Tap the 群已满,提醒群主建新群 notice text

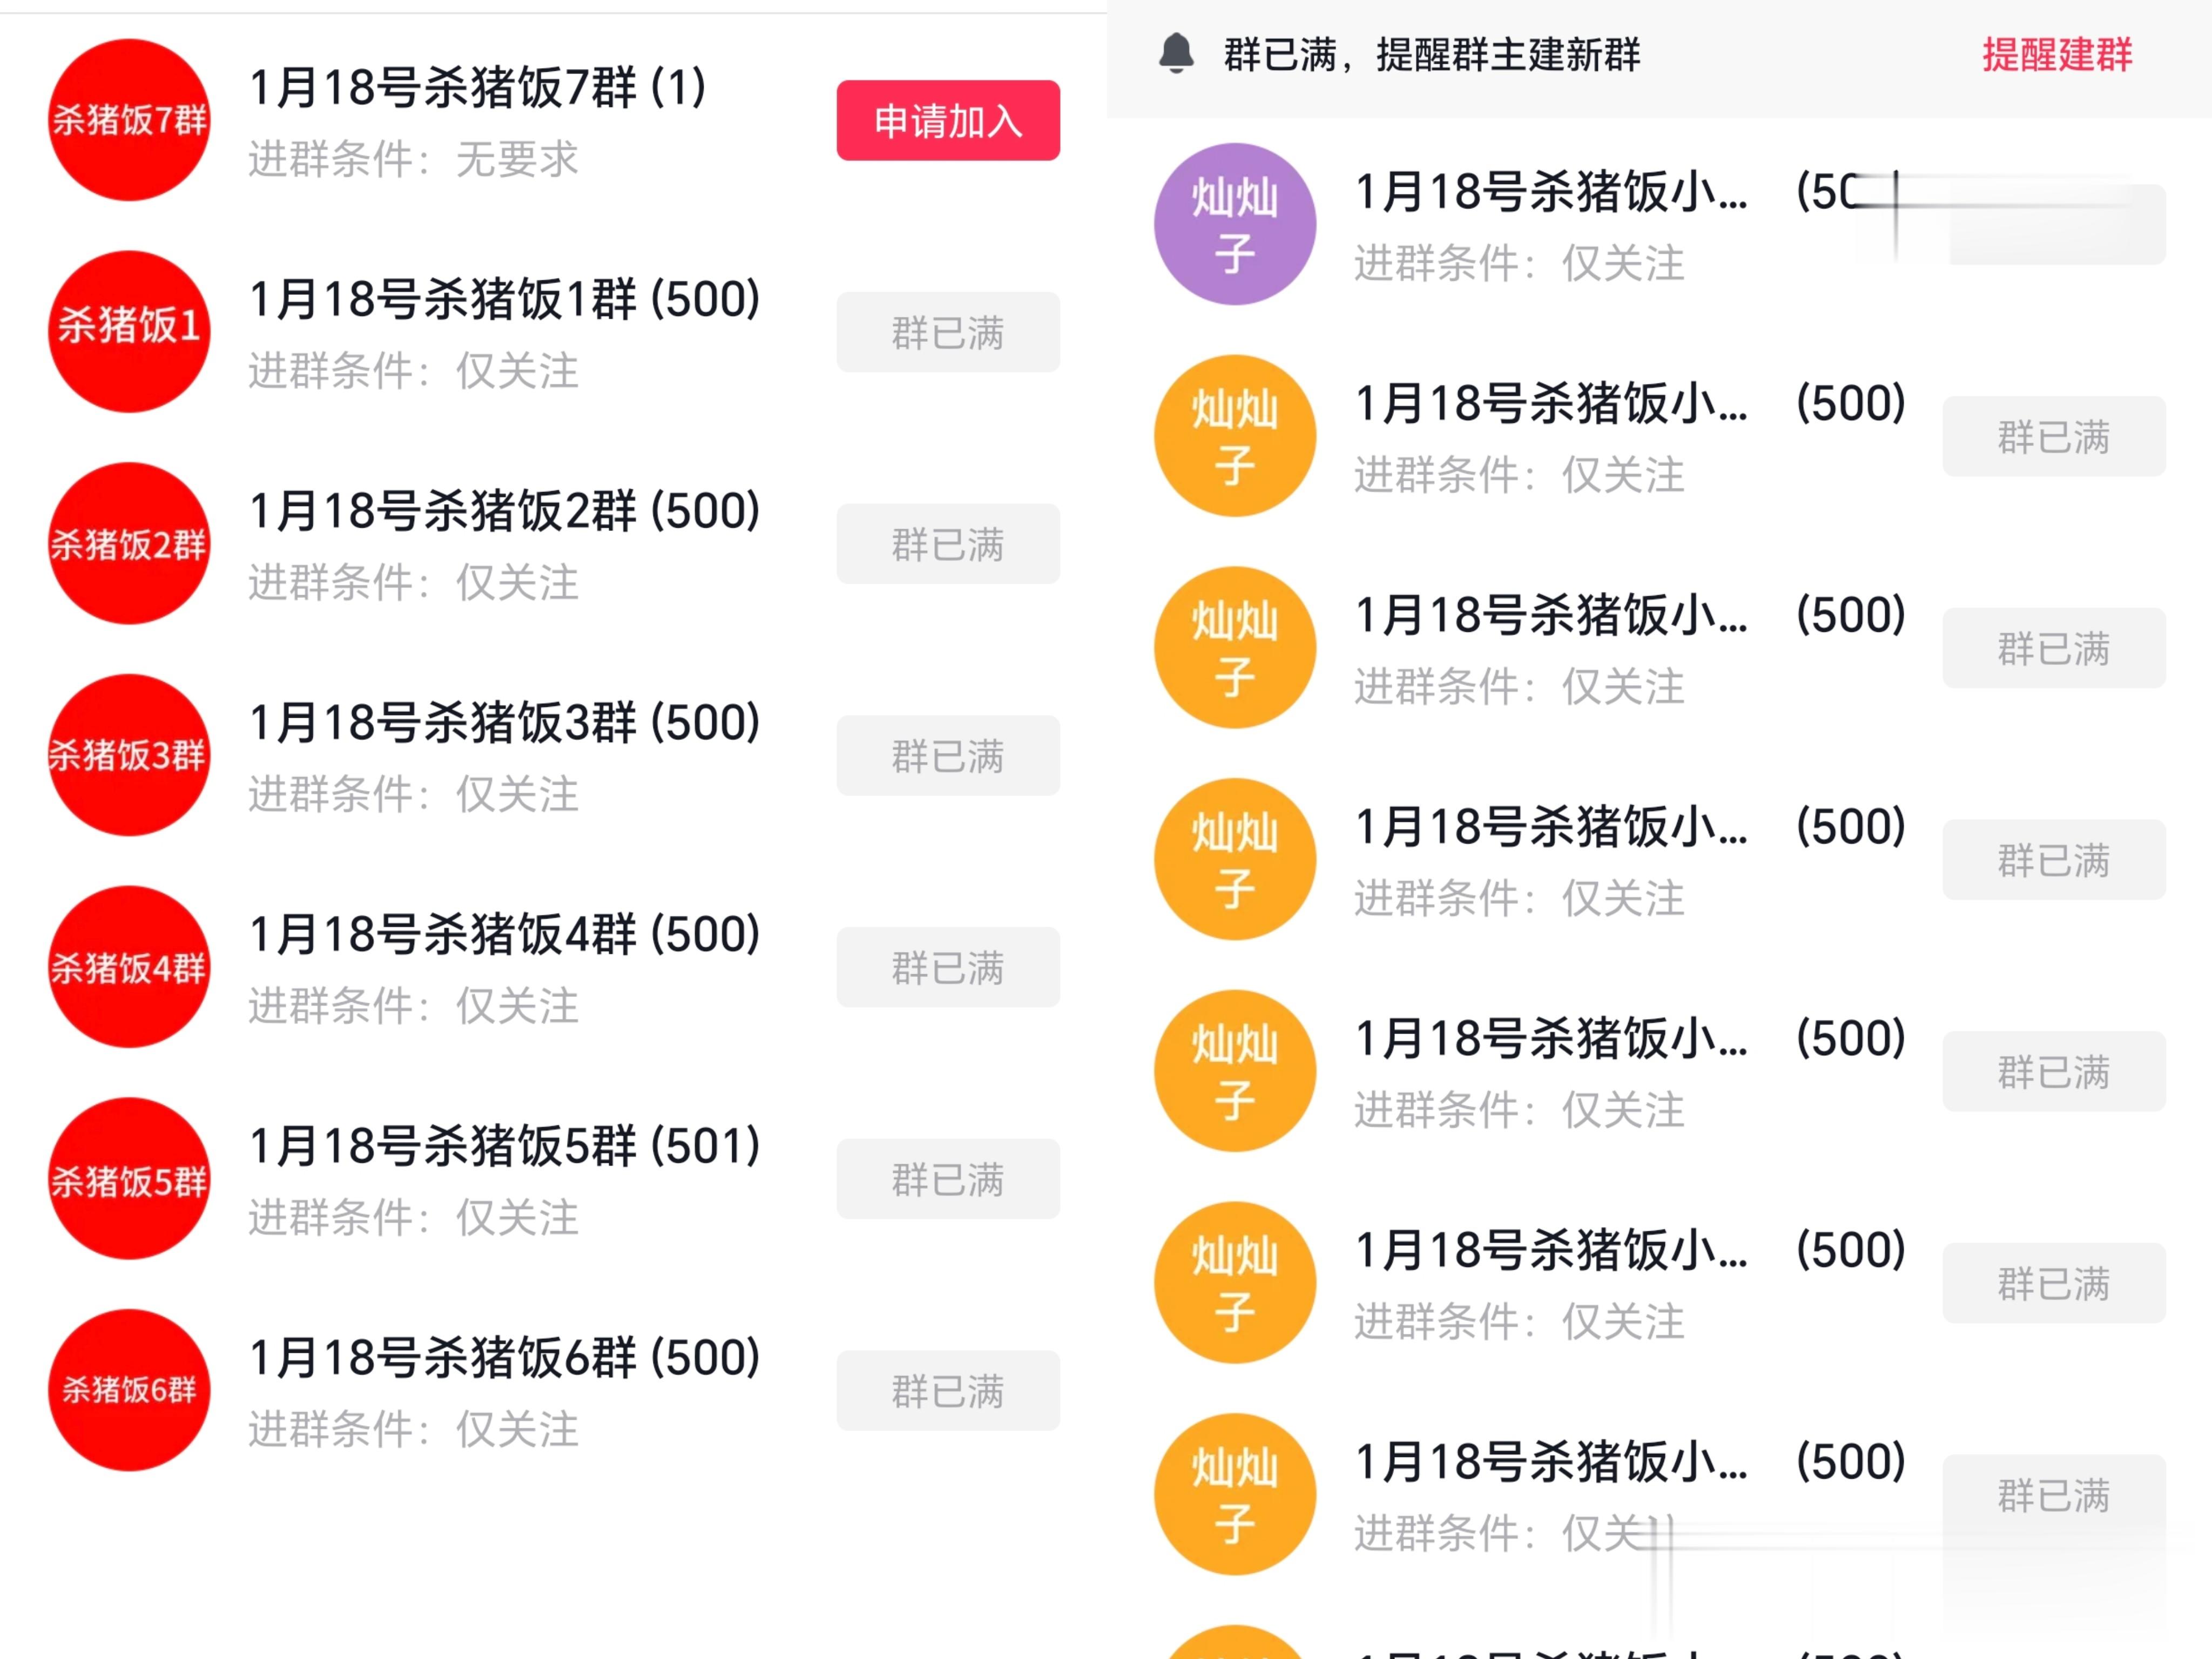click(x=1431, y=55)
